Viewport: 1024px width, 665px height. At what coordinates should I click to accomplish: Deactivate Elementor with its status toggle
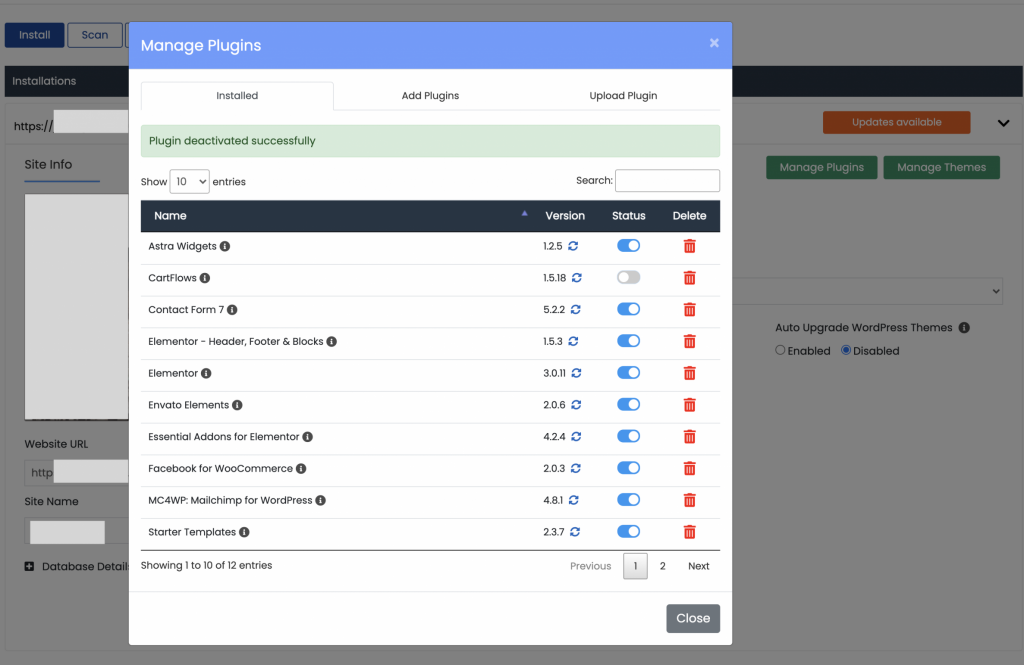click(x=628, y=372)
